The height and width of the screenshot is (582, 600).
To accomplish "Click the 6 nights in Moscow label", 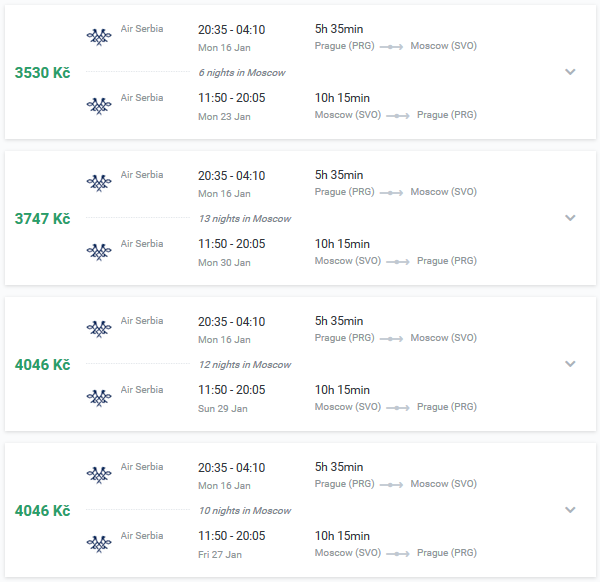I will [x=242, y=73].
